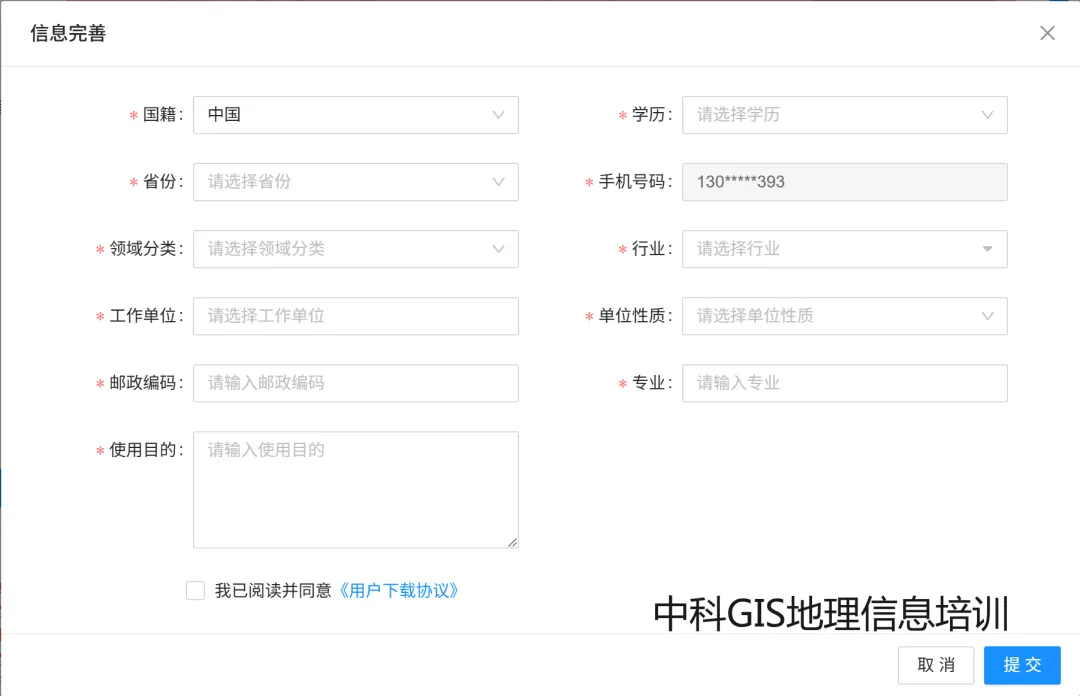The width and height of the screenshot is (1080, 696).
Task: Open the 请选择省份 dropdown
Action: pyautogui.click(x=355, y=182)
